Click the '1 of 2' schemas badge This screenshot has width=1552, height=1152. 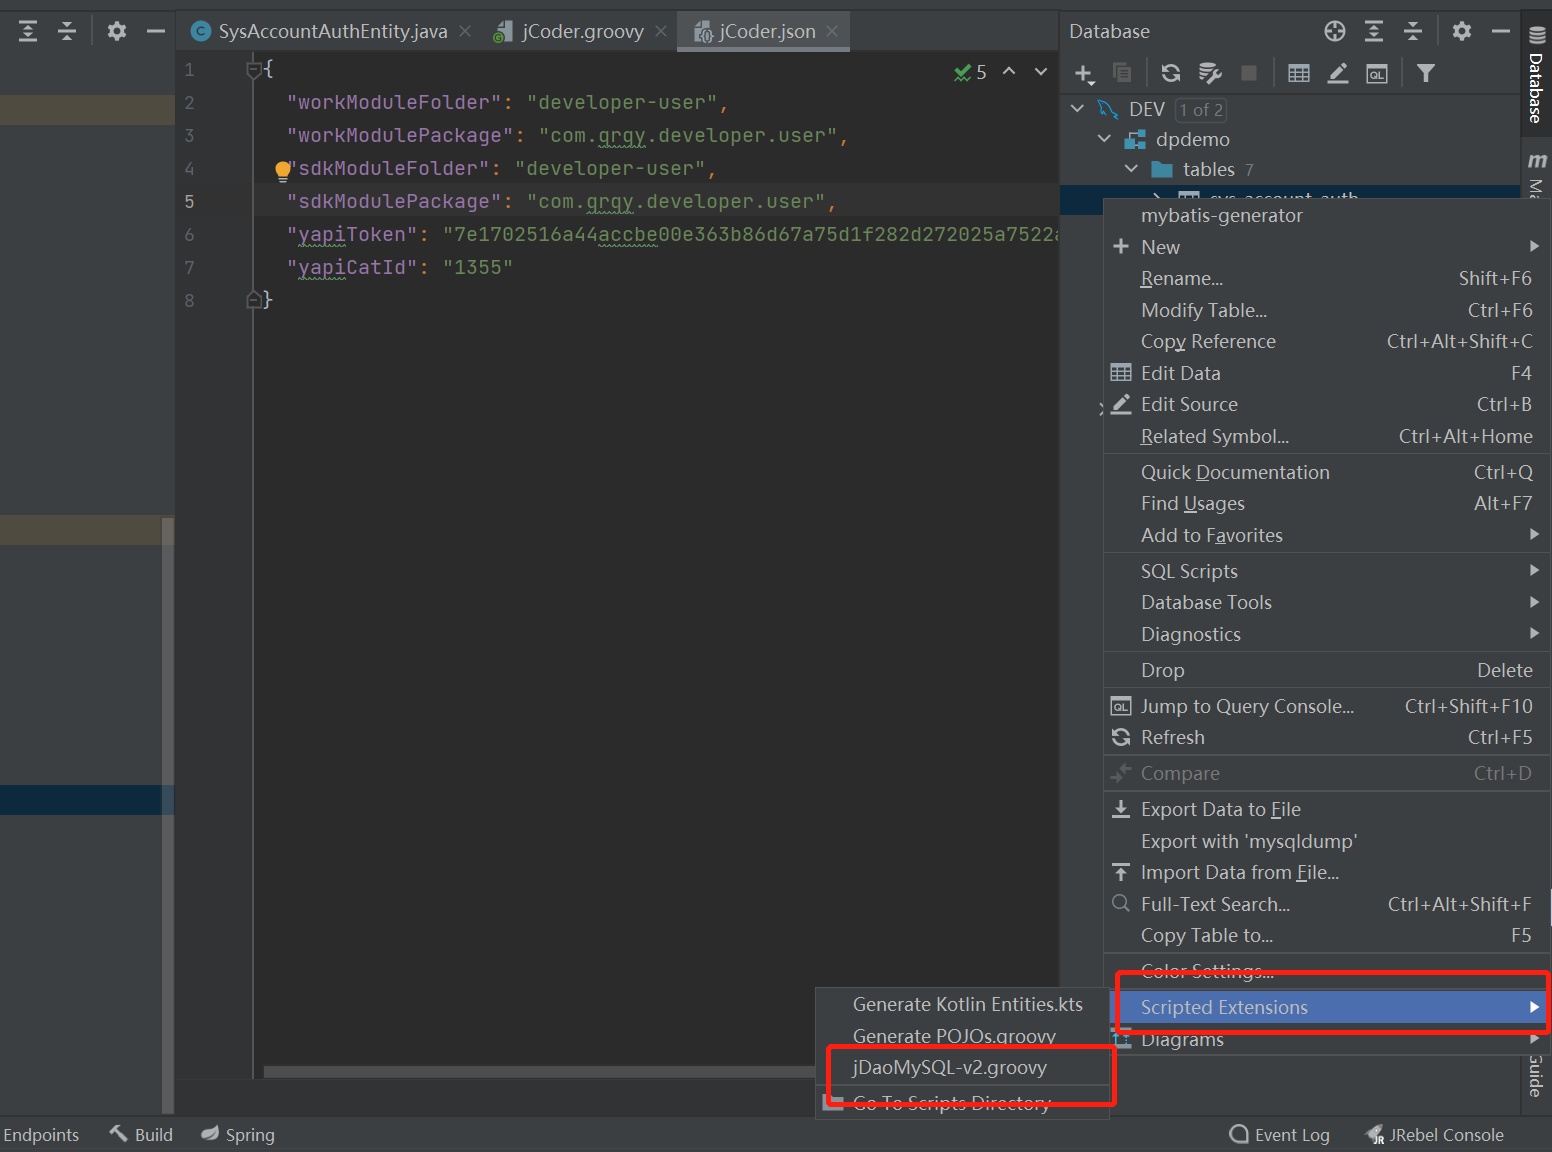coord(1200,110)
